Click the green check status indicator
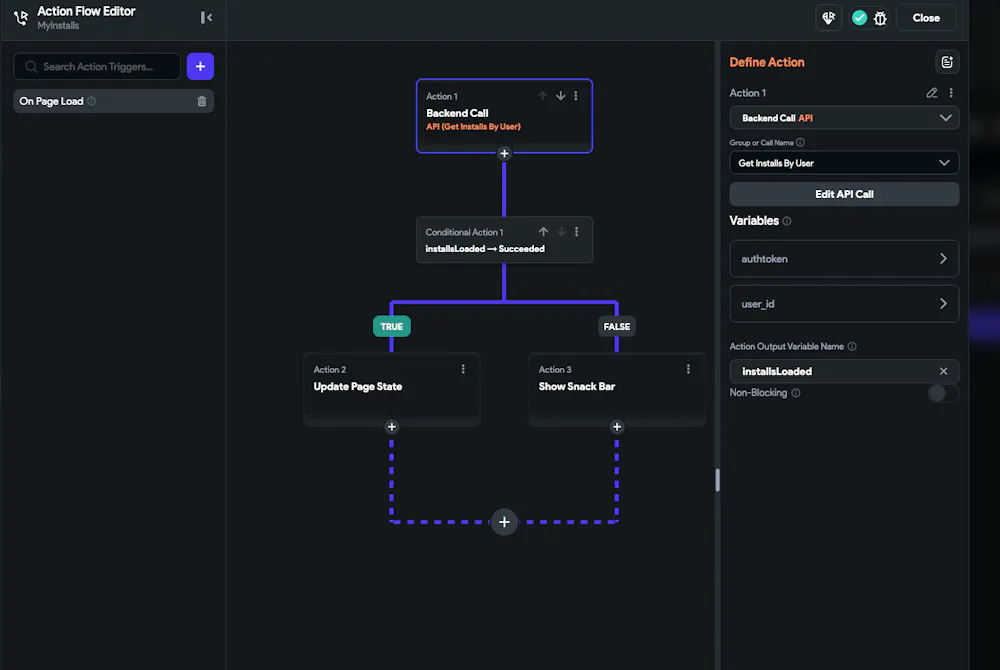The image size is (1000, 670). [859, 18]
